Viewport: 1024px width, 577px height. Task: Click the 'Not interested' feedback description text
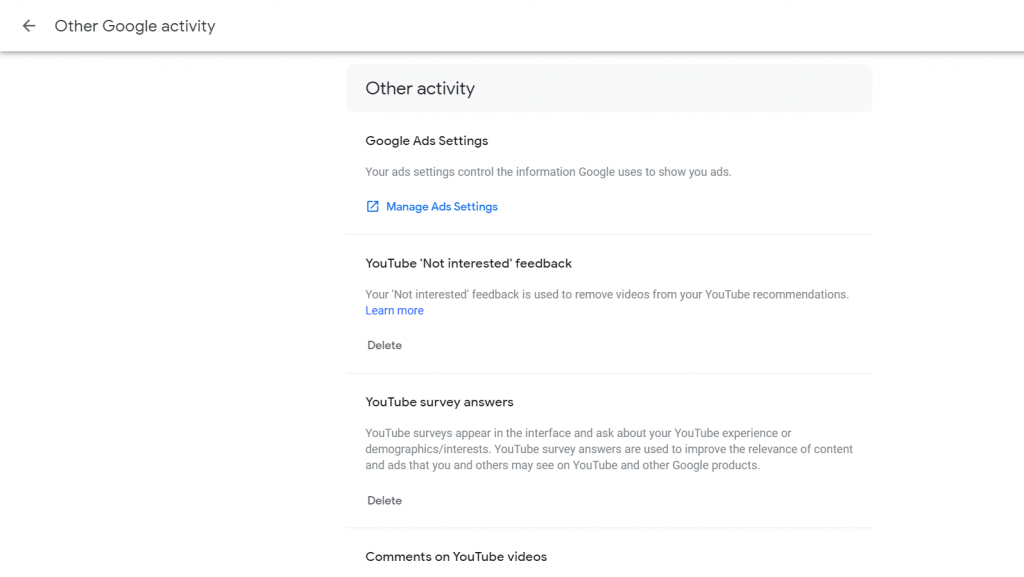coord(606,295)
